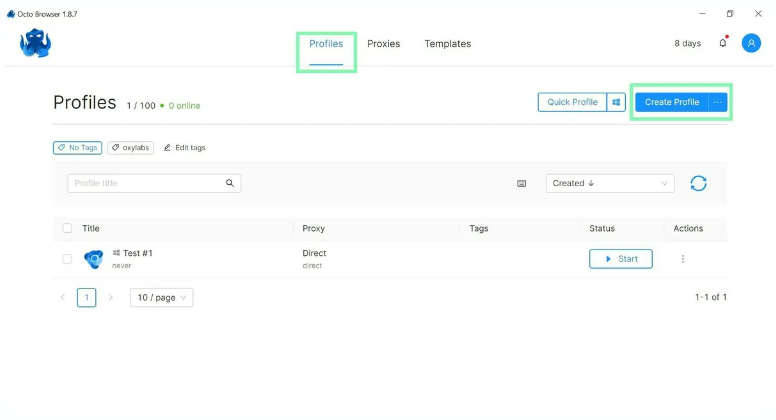The width and height of the screenshot is (776, 420).
Task: Click the Test #1 profile avatar icon
Action: pos(94,259)
